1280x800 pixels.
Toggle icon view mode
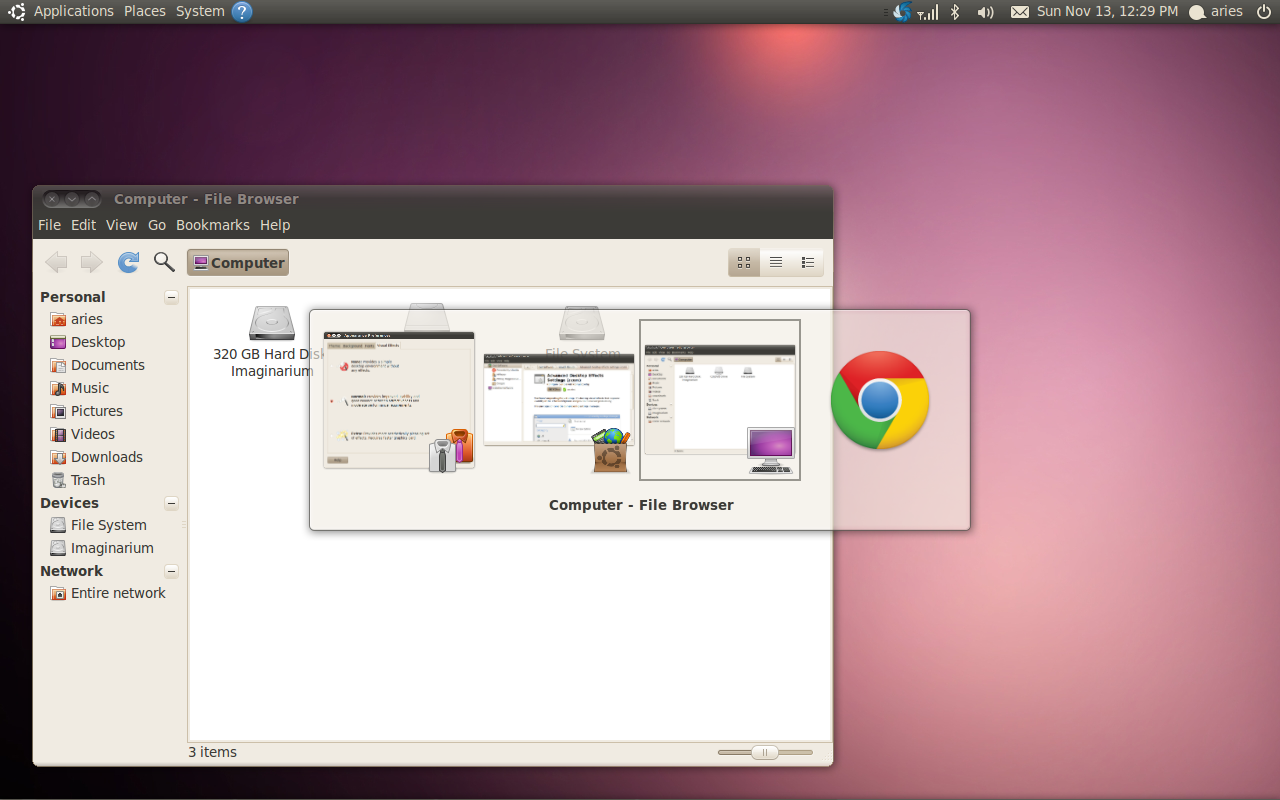744,262
